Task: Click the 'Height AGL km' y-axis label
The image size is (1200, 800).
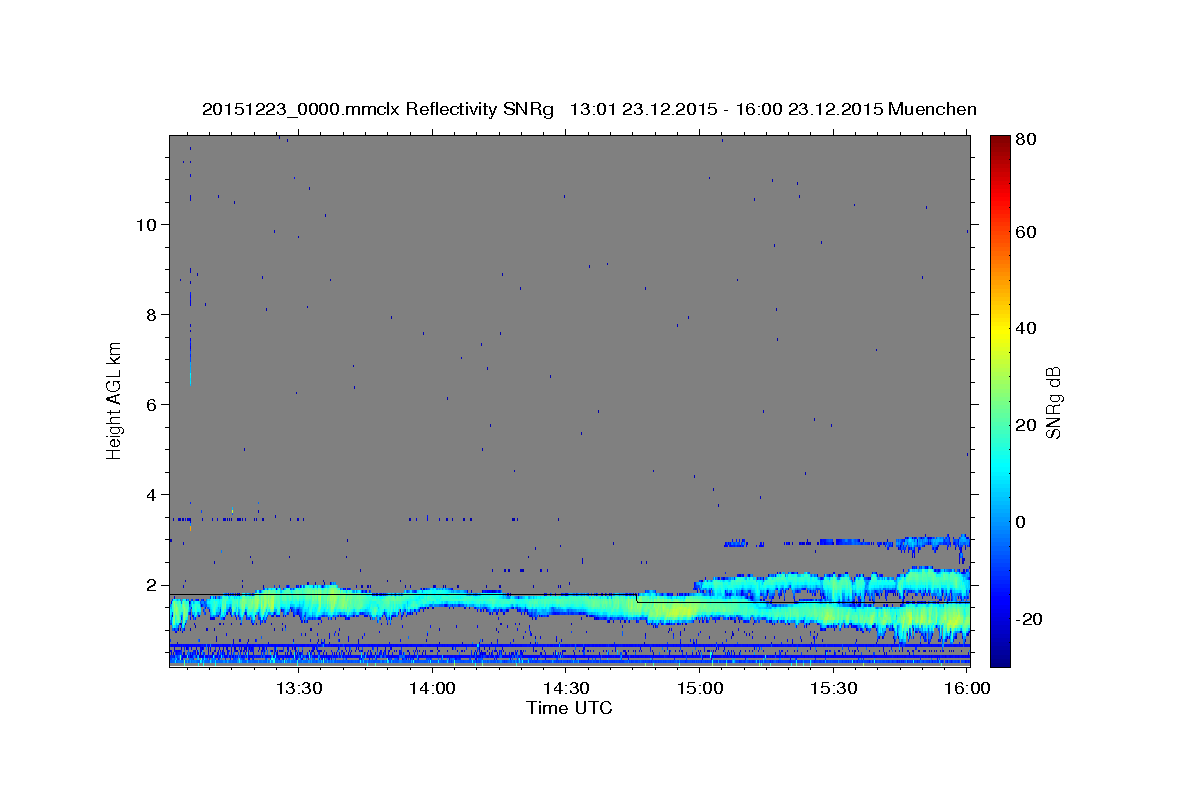Action: tap(115, 402)
